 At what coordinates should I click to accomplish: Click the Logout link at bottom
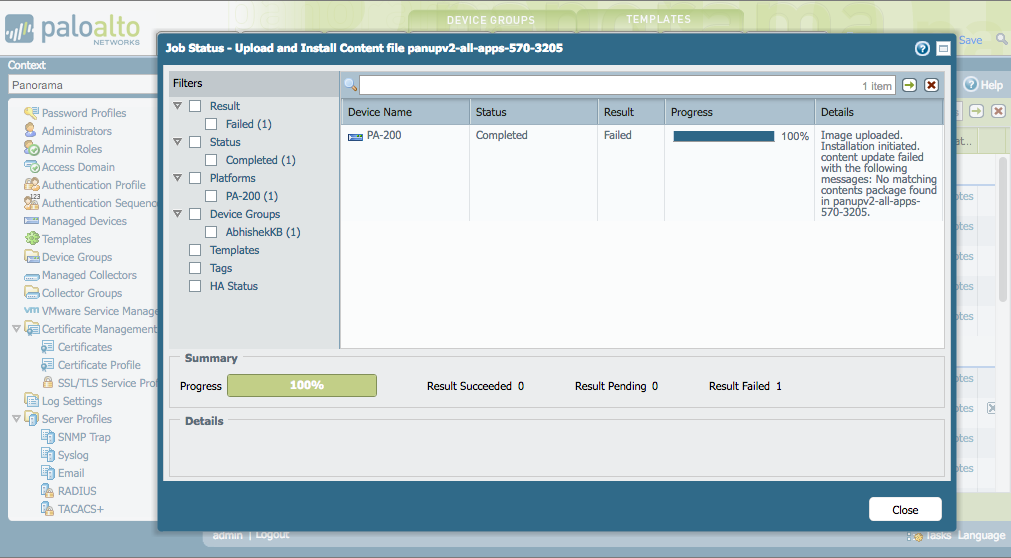[x=272, y=535]
